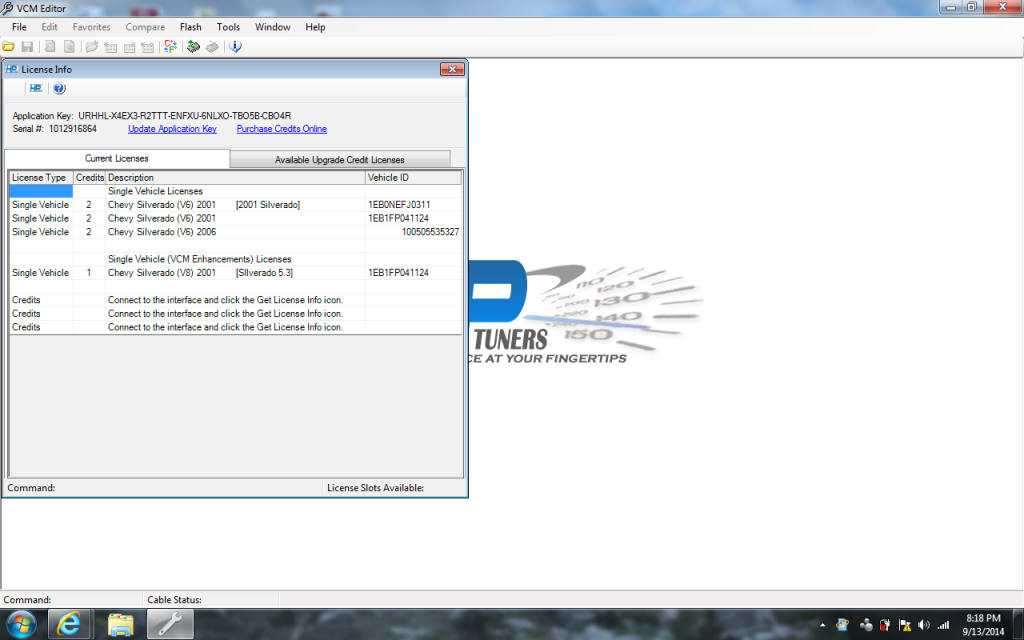This screenshot has height=640, width=1024.
Task: Click the Credits column header
Action: [89, 177]
